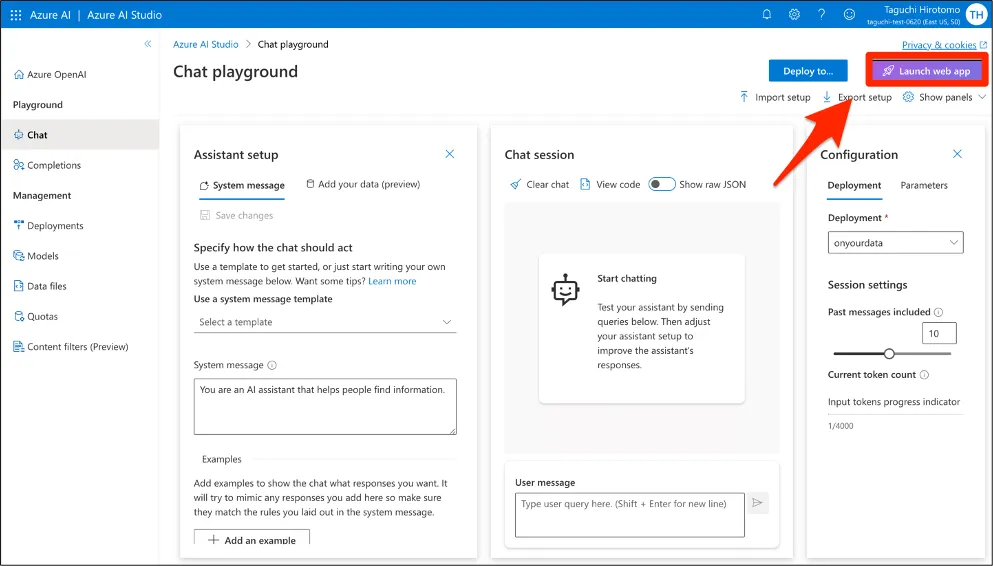
Task: Switch to Add your data (preview) tab
Action: coord(363,184)
